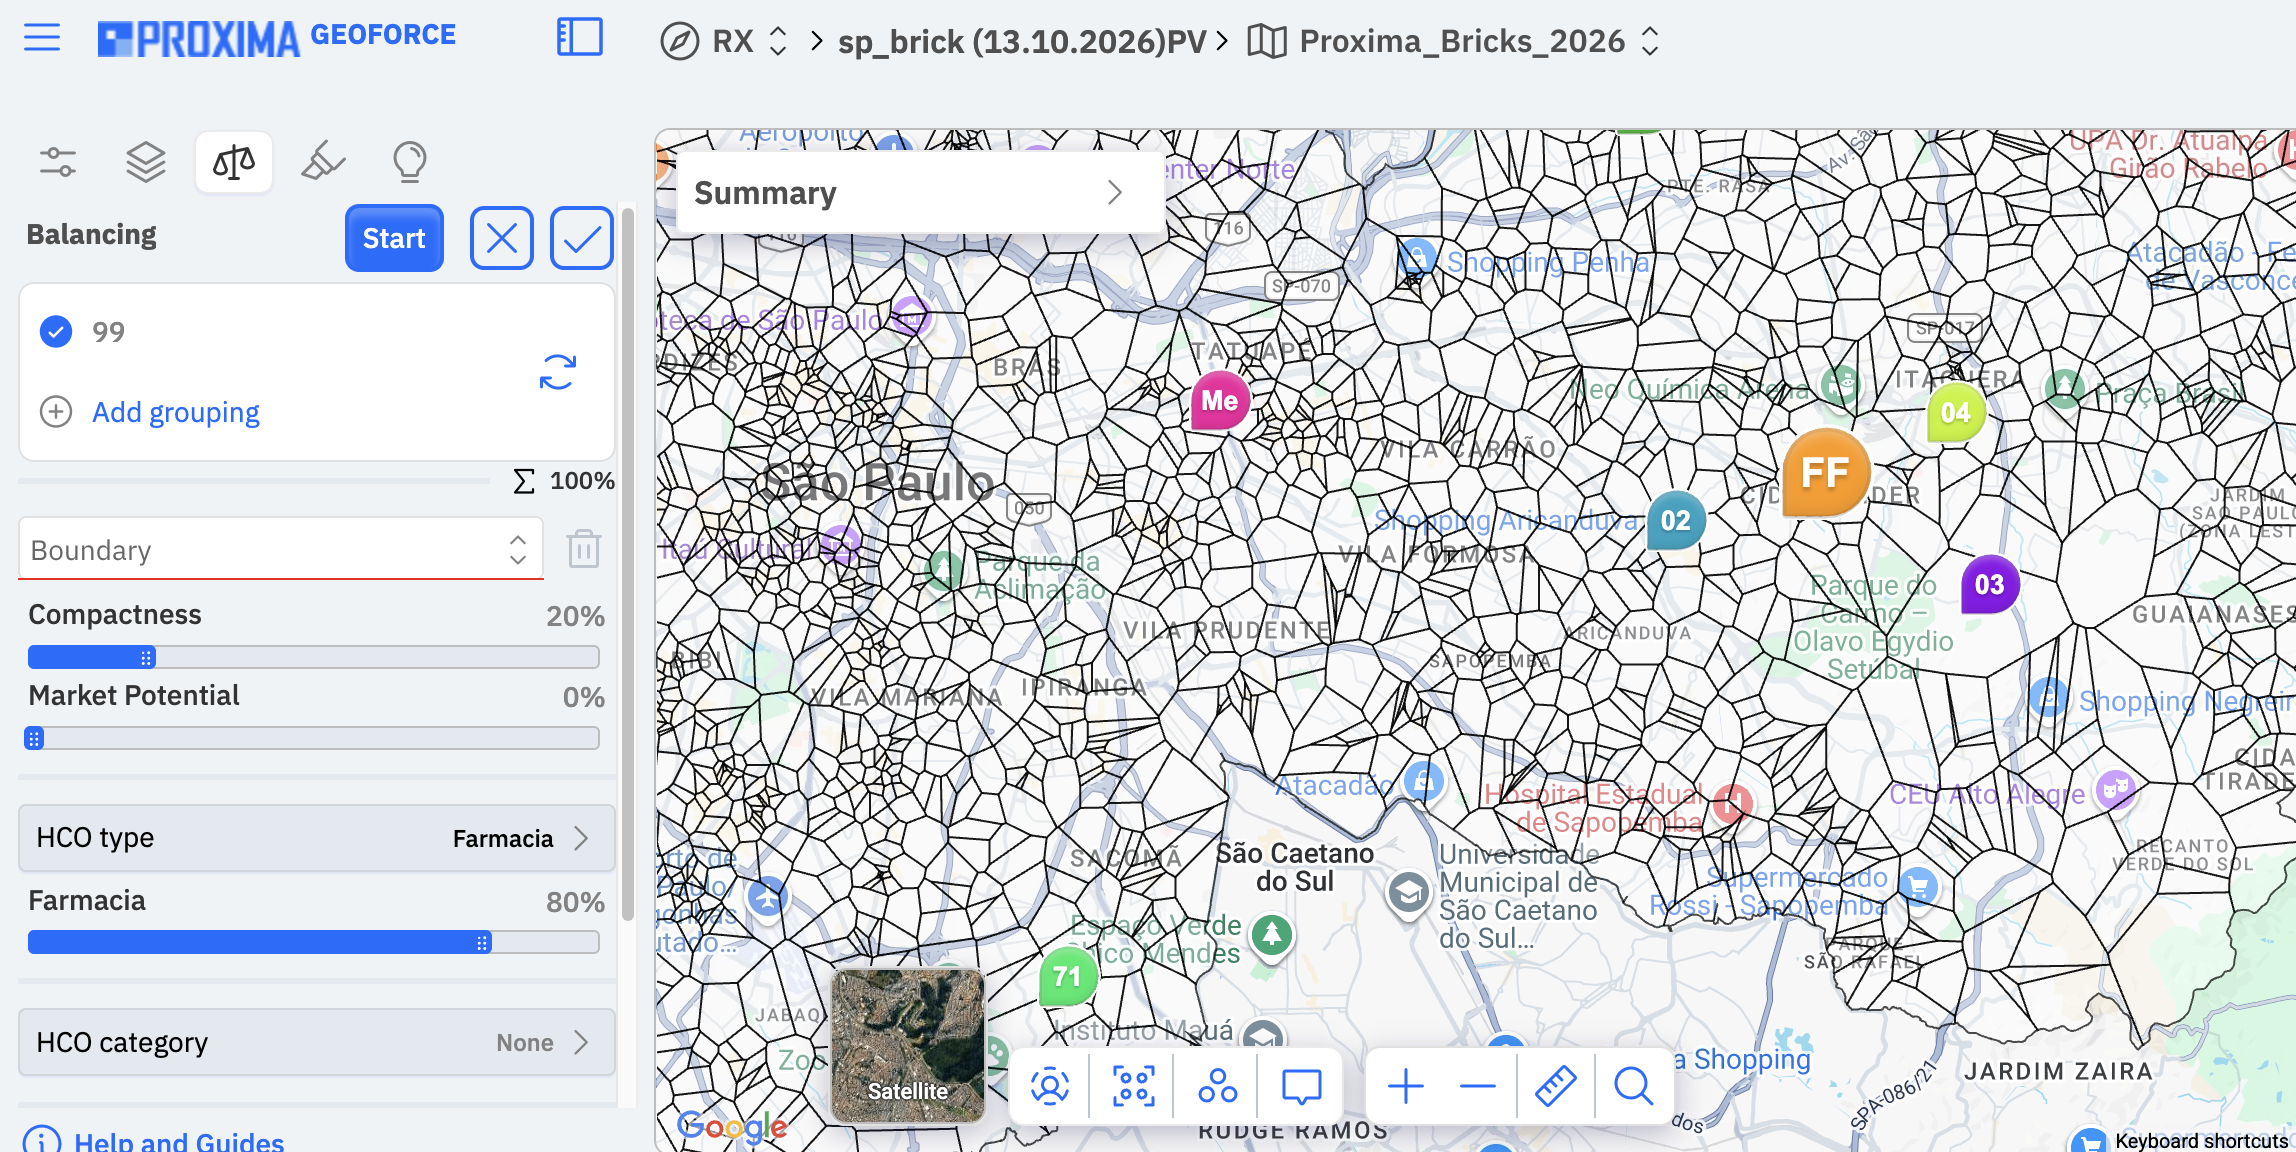The image size is (2296, 1152).
Task: Select the 71 green map marker
Action: [x=1068, y=976]
